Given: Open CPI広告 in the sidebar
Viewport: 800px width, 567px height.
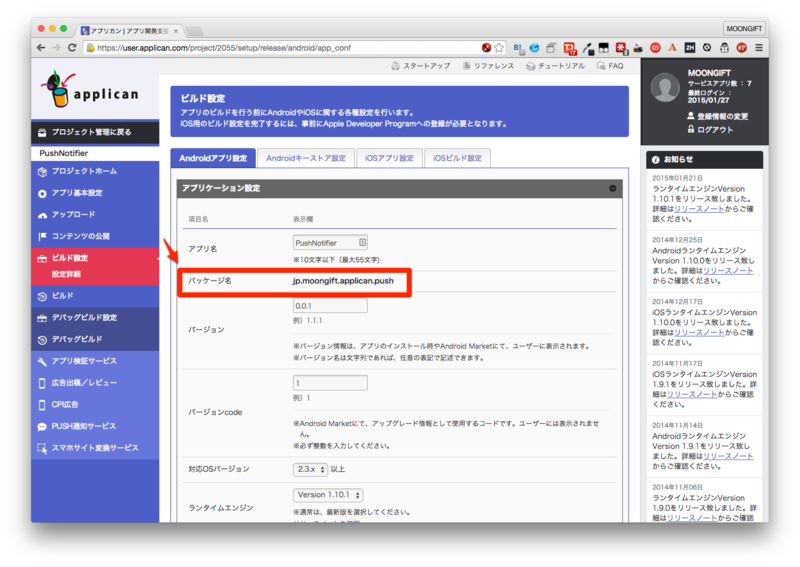Looking at the screenshot, I should tap(95, 405).
